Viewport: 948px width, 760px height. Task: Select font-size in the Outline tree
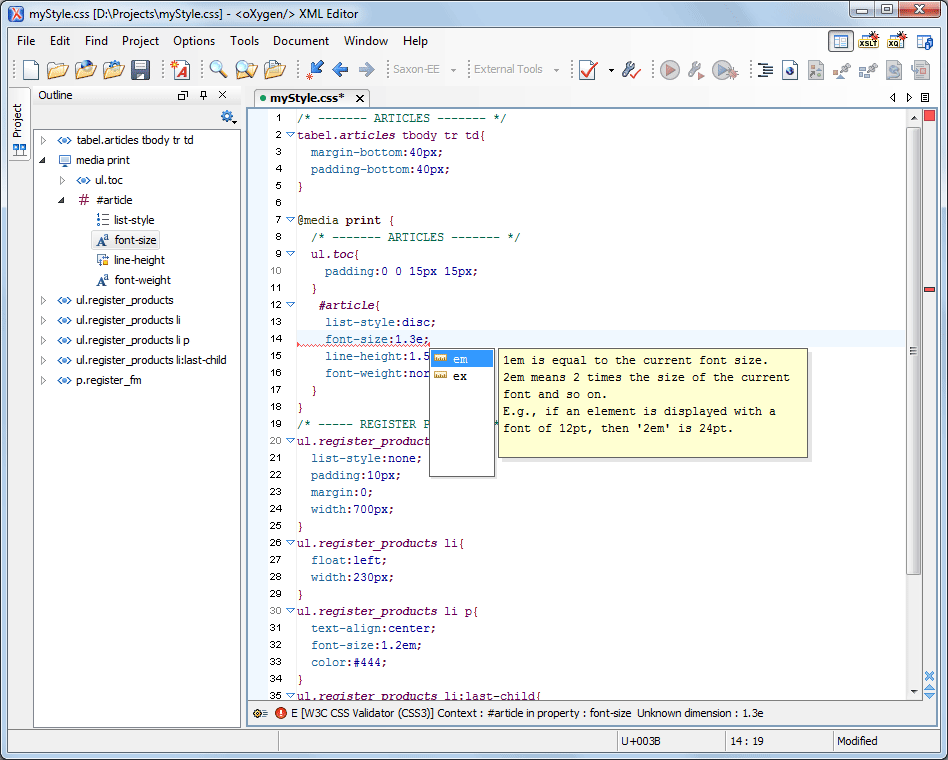(x=126, y=240)
